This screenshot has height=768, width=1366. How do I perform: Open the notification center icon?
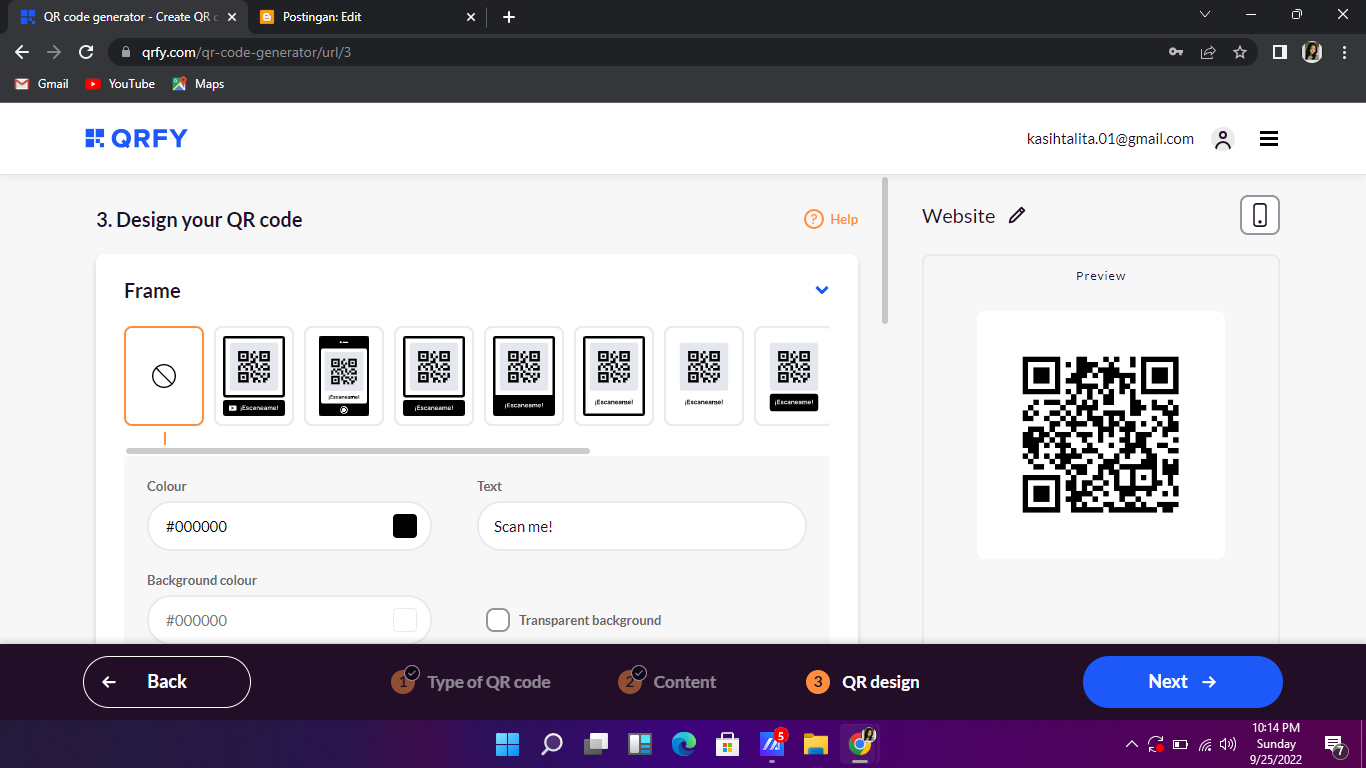coord(1334,744)
